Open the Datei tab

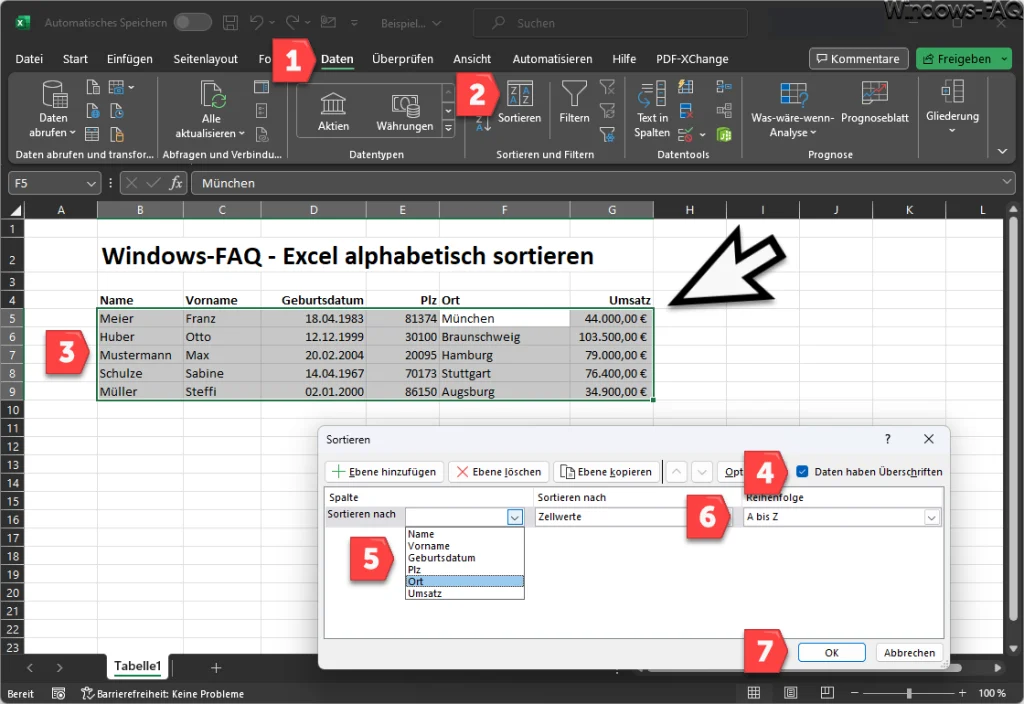[29, 59]
